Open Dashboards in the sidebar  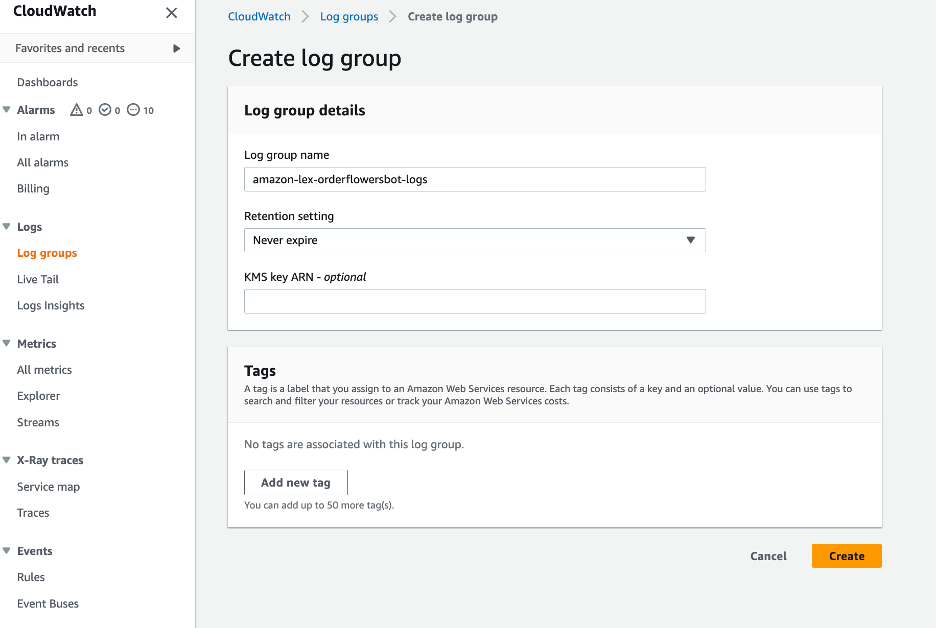pyautogui.click(x=47, y=82)
